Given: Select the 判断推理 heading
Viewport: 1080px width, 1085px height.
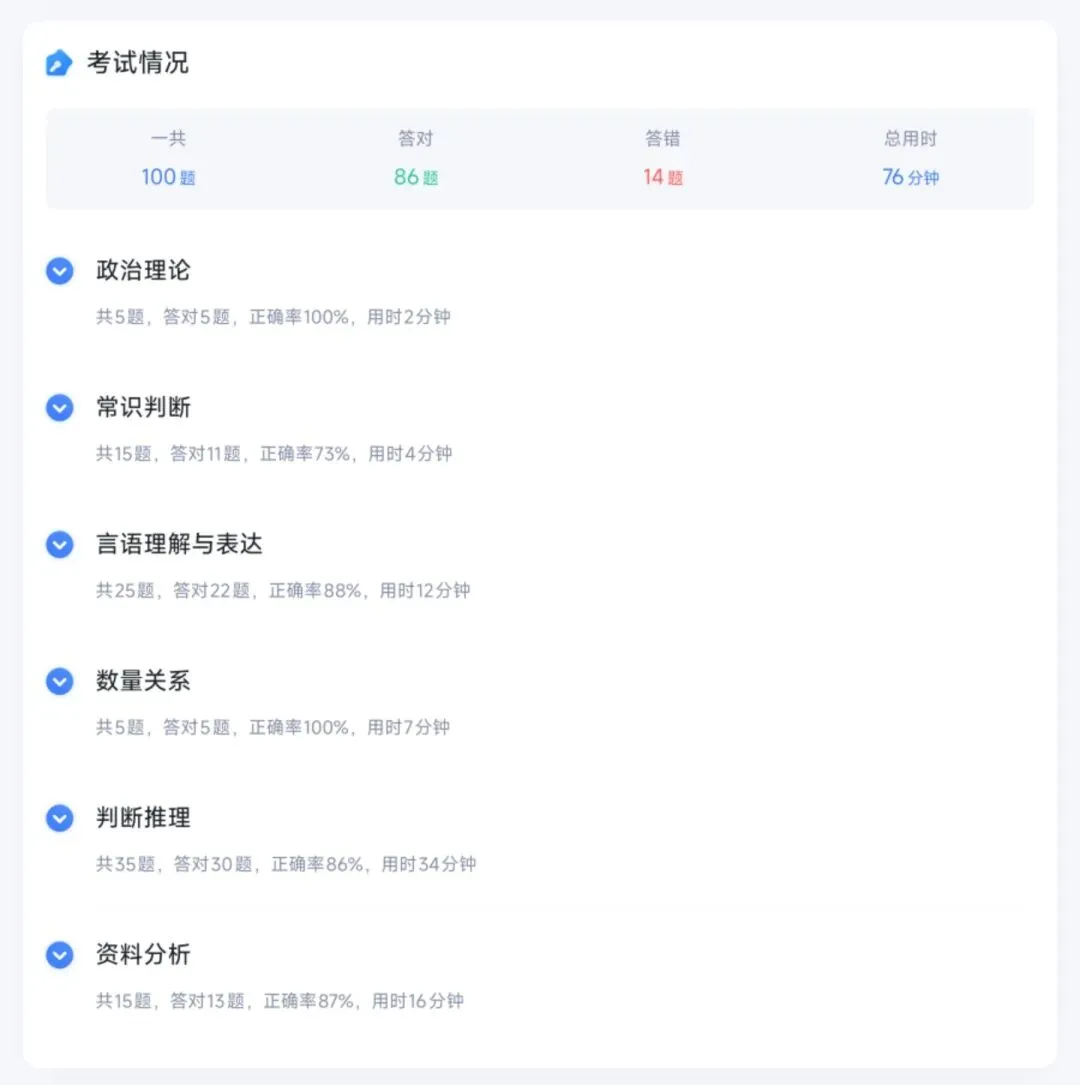Looking at the screenshot, I should (143, 818).
